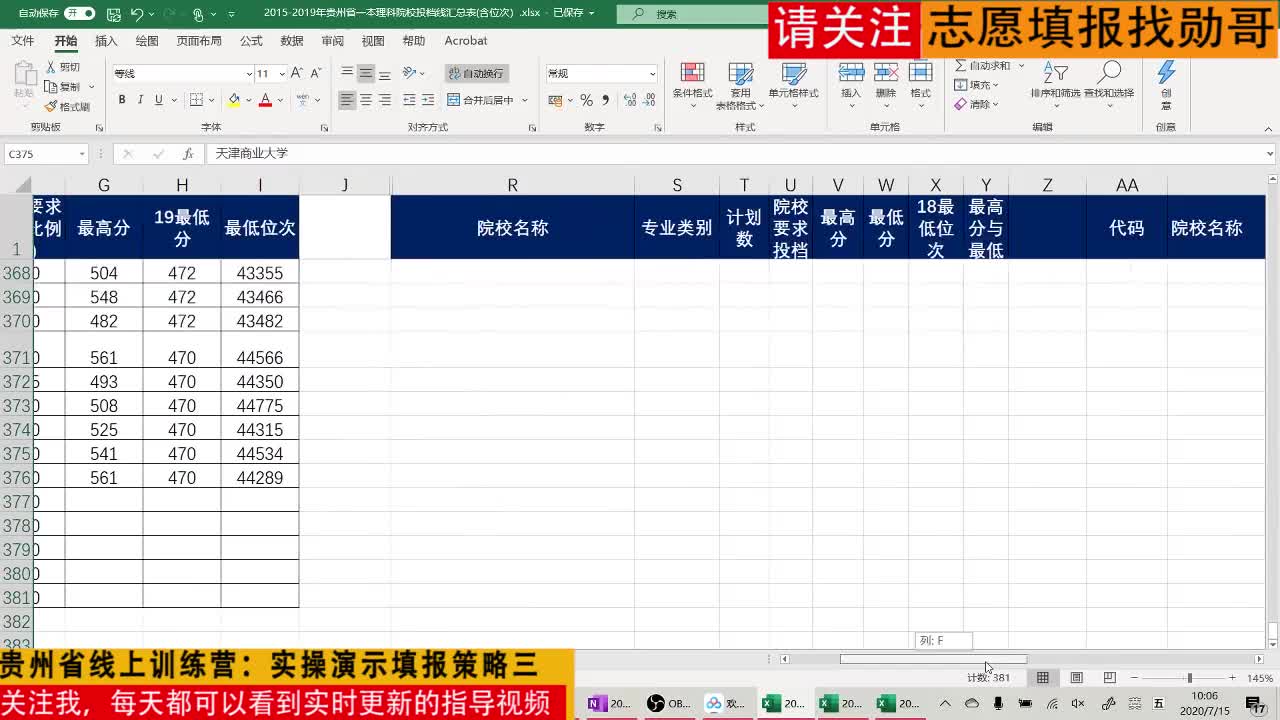Click the increase indent icon

coord(428,100)
